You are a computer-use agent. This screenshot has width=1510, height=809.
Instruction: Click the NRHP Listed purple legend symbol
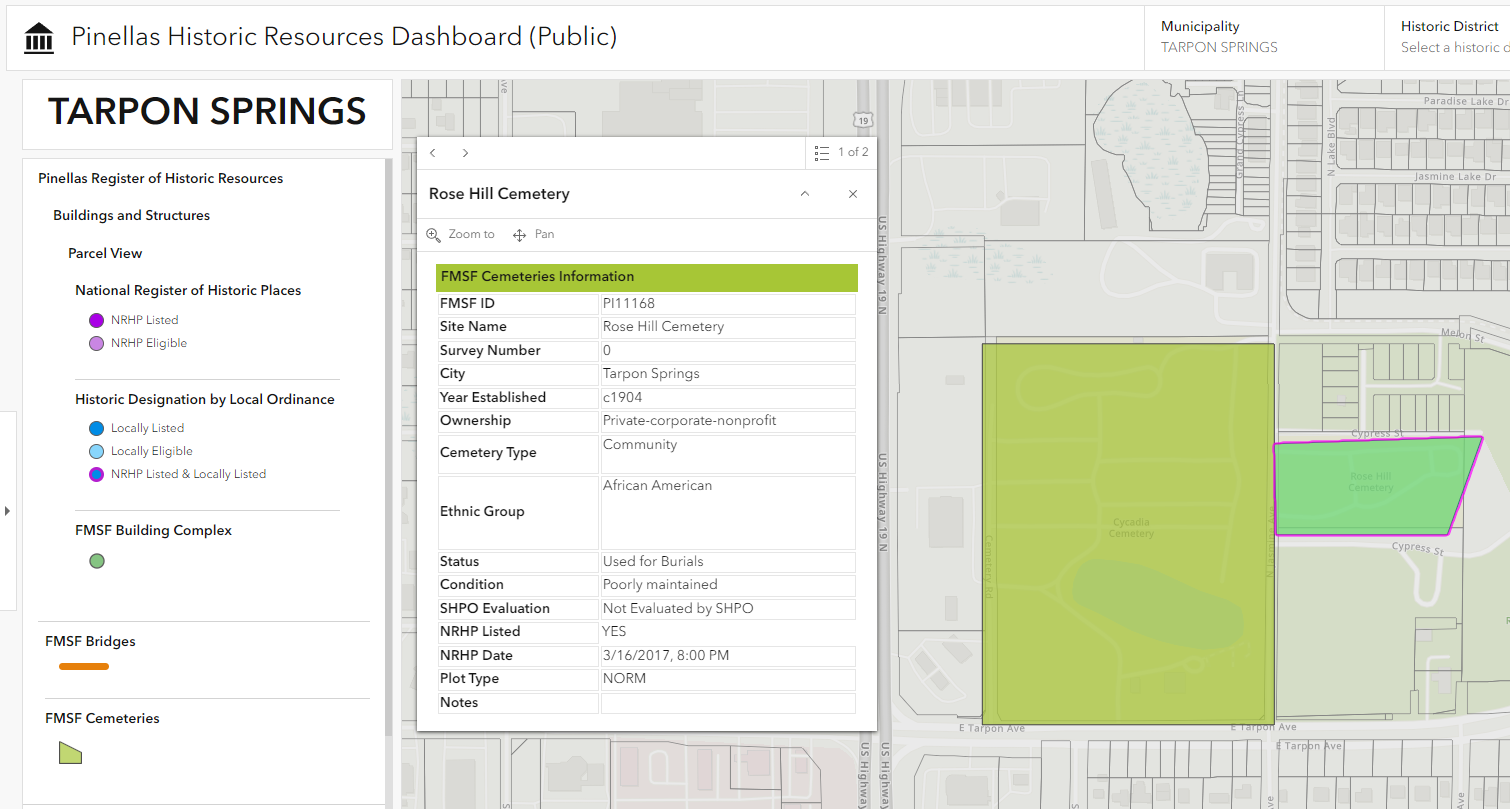(96, 320)
